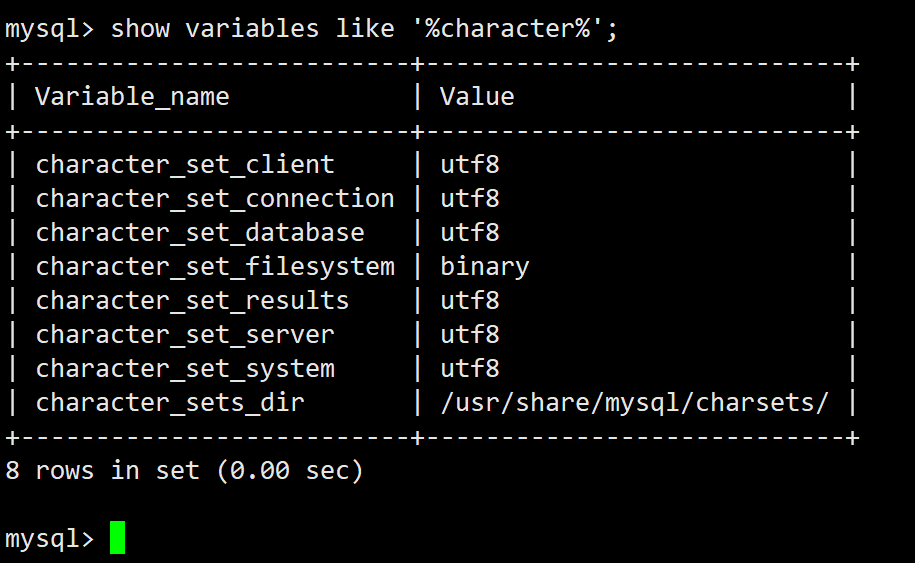This screenshot has width=915, height=563.
Task: Click the character_set_client variable name
Action: click(x=185, y=165)
